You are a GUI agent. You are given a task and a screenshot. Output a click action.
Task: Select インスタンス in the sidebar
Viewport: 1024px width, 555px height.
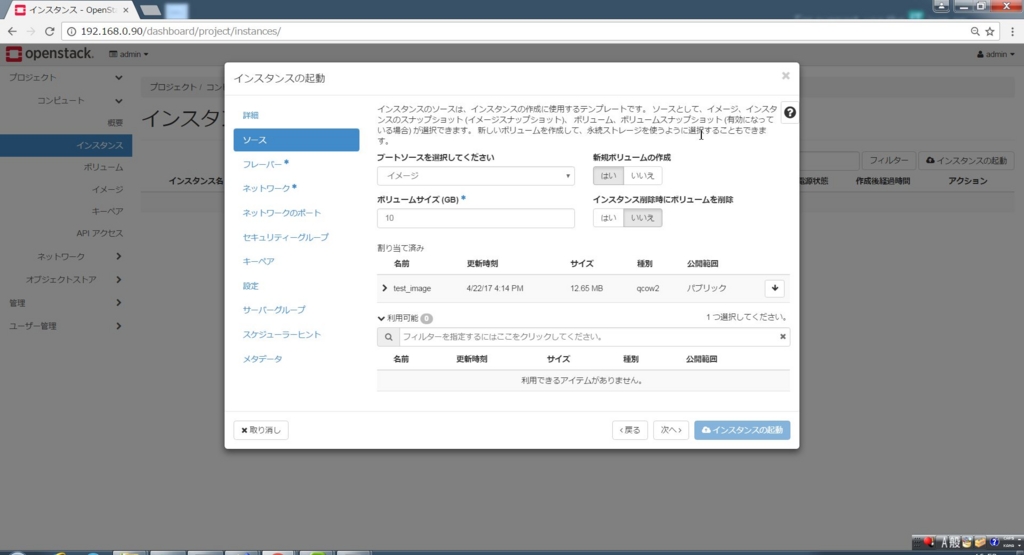coord(66,146)
